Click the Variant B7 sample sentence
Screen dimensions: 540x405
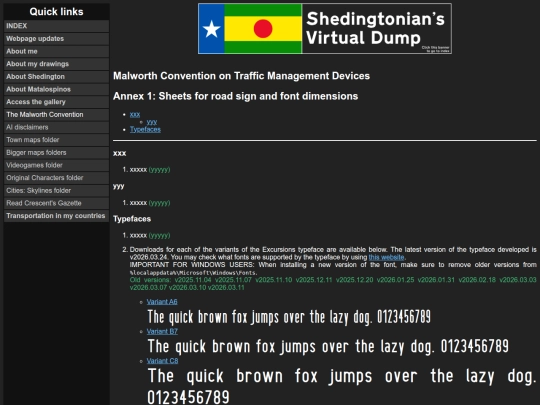328,346
